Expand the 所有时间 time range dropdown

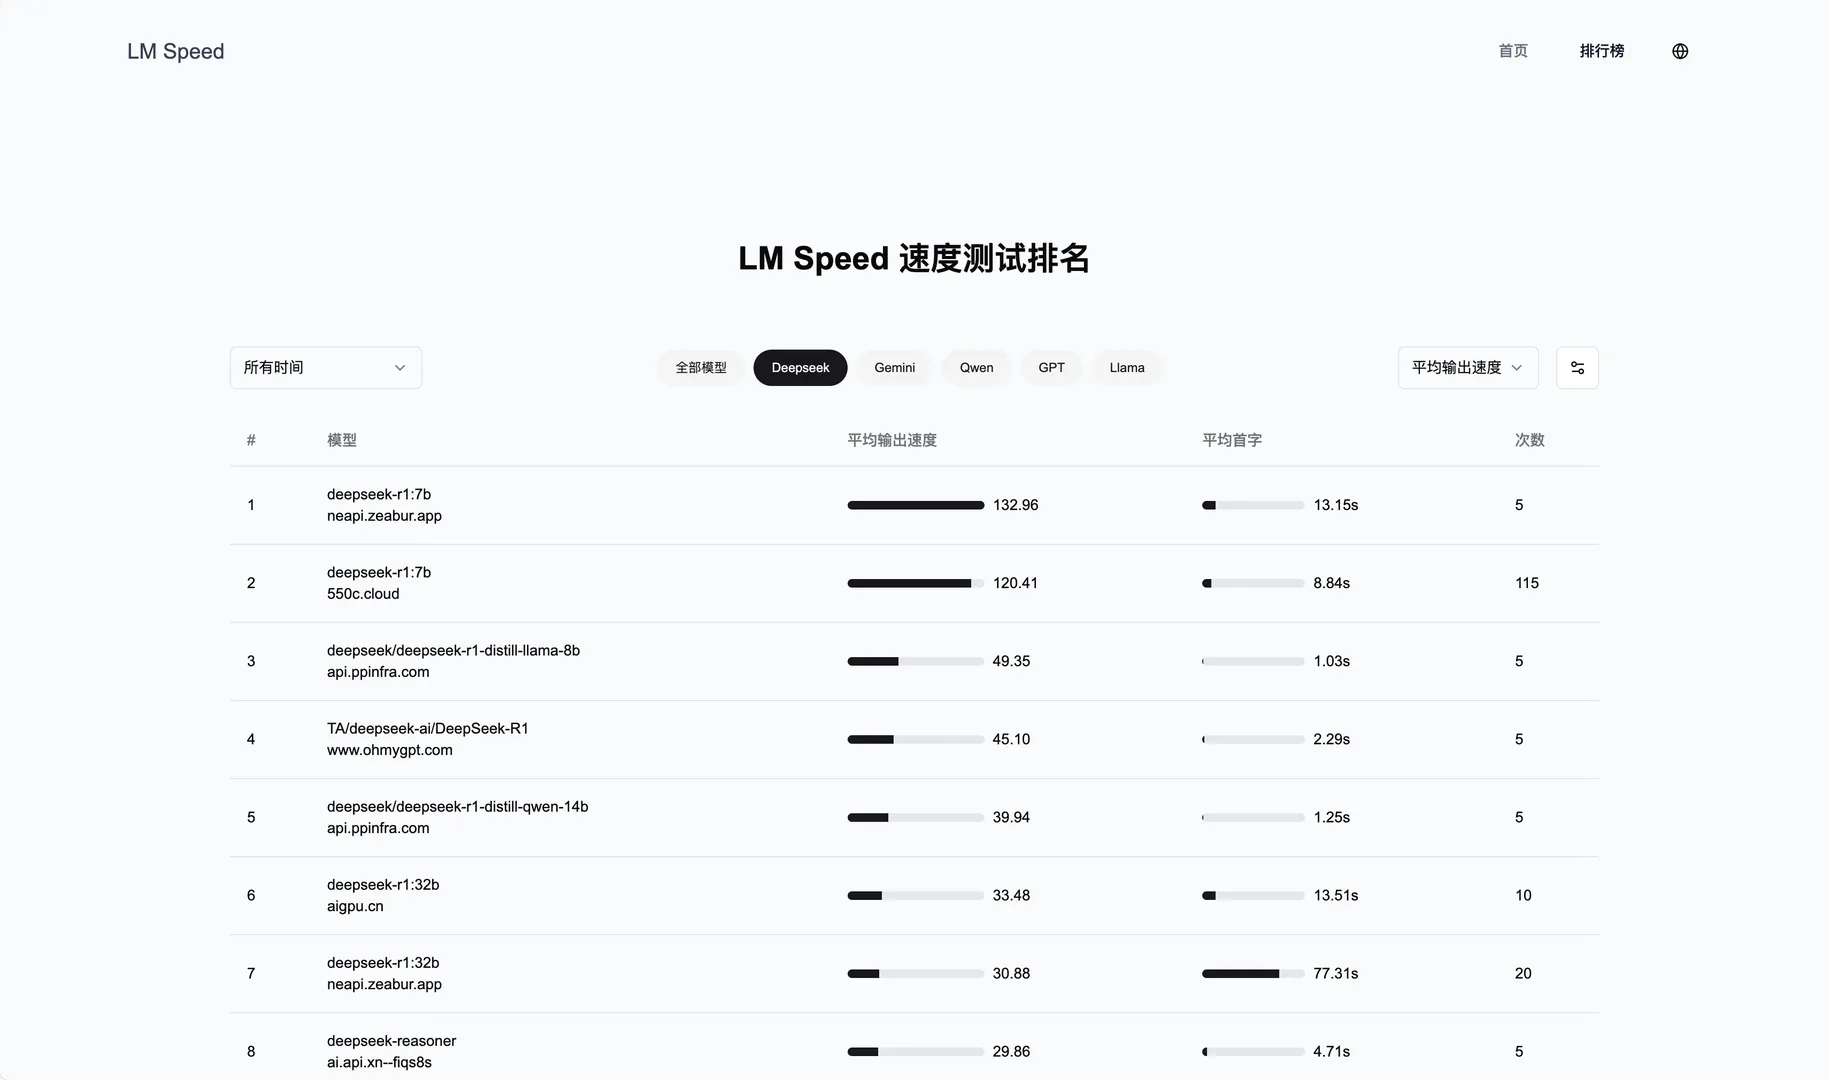(326, 368)
